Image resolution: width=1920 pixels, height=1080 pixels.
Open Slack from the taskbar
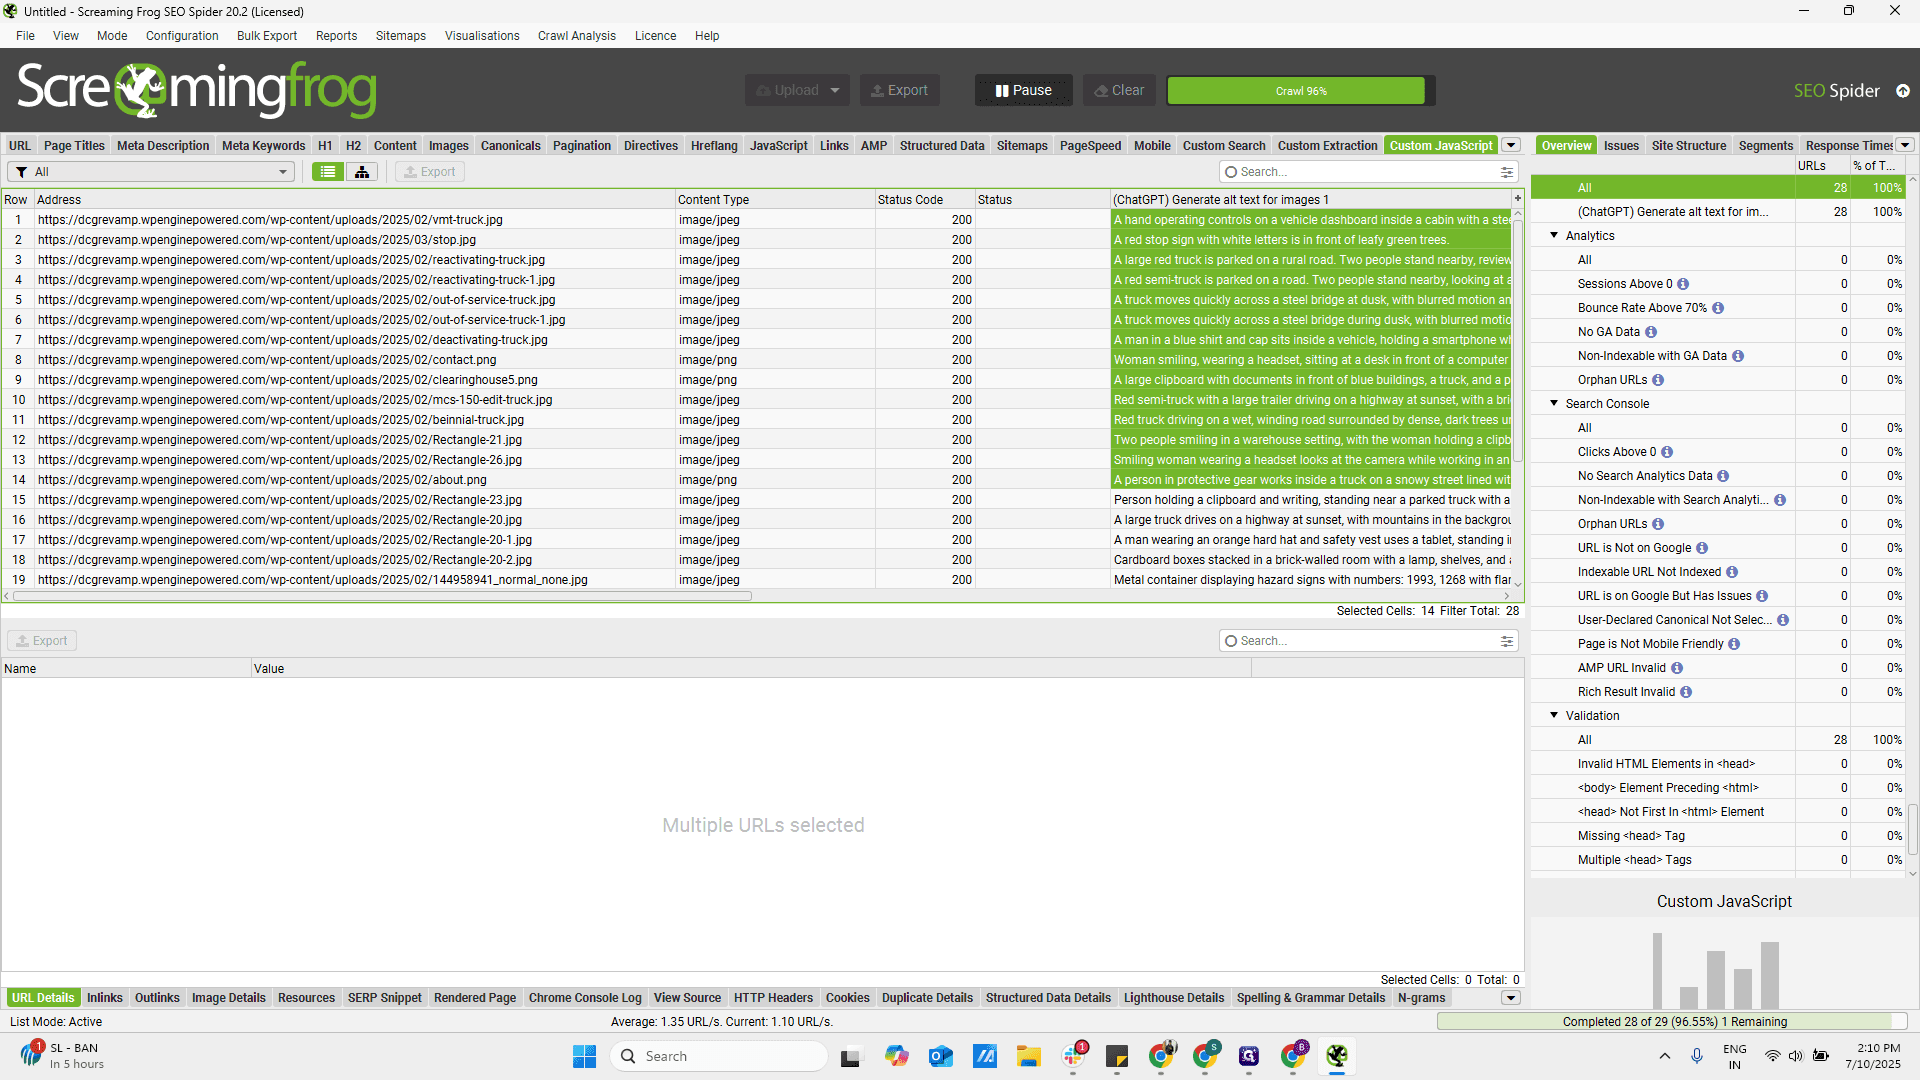pyautogui.click(x=1074, y=1056)
